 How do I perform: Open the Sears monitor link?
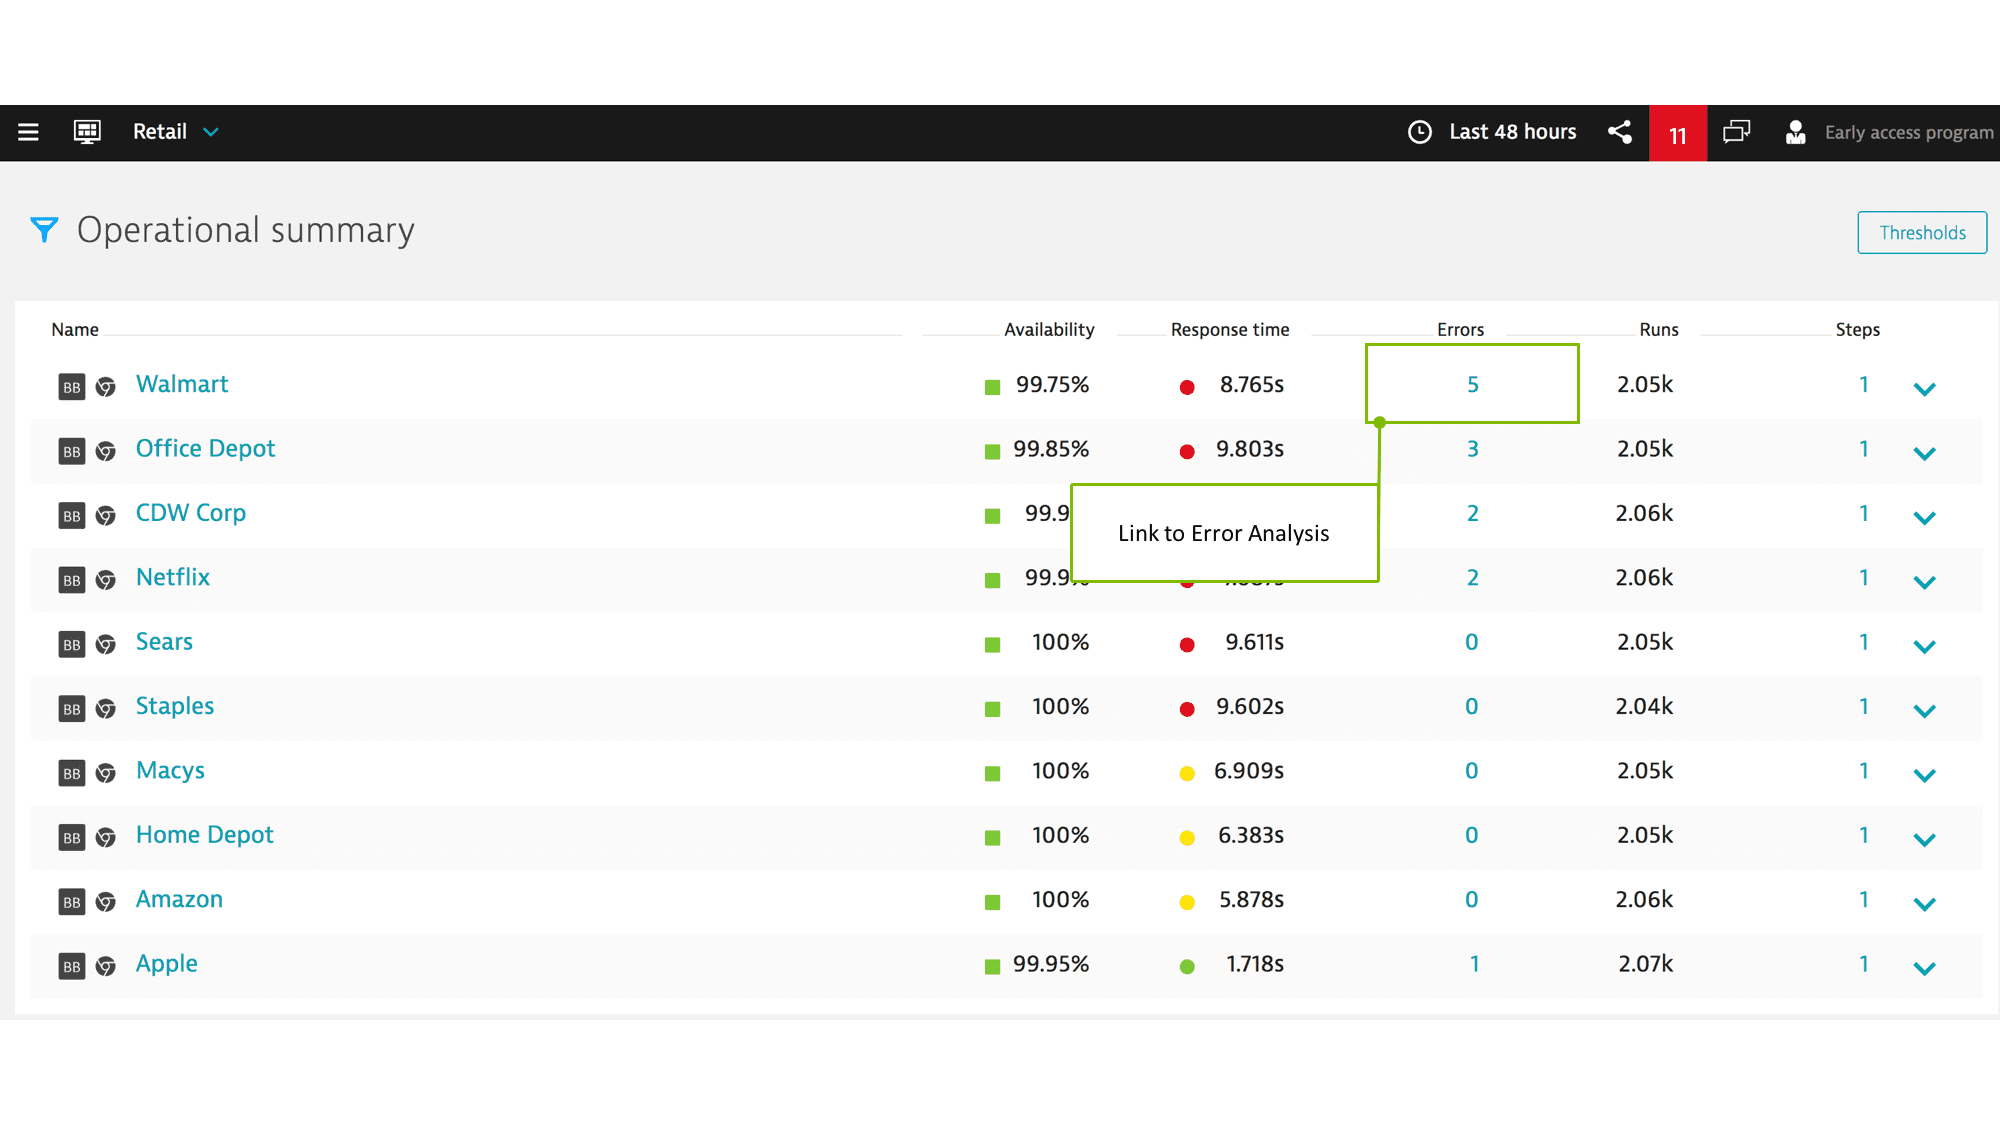pyautogui.click(x=164, y=642)
